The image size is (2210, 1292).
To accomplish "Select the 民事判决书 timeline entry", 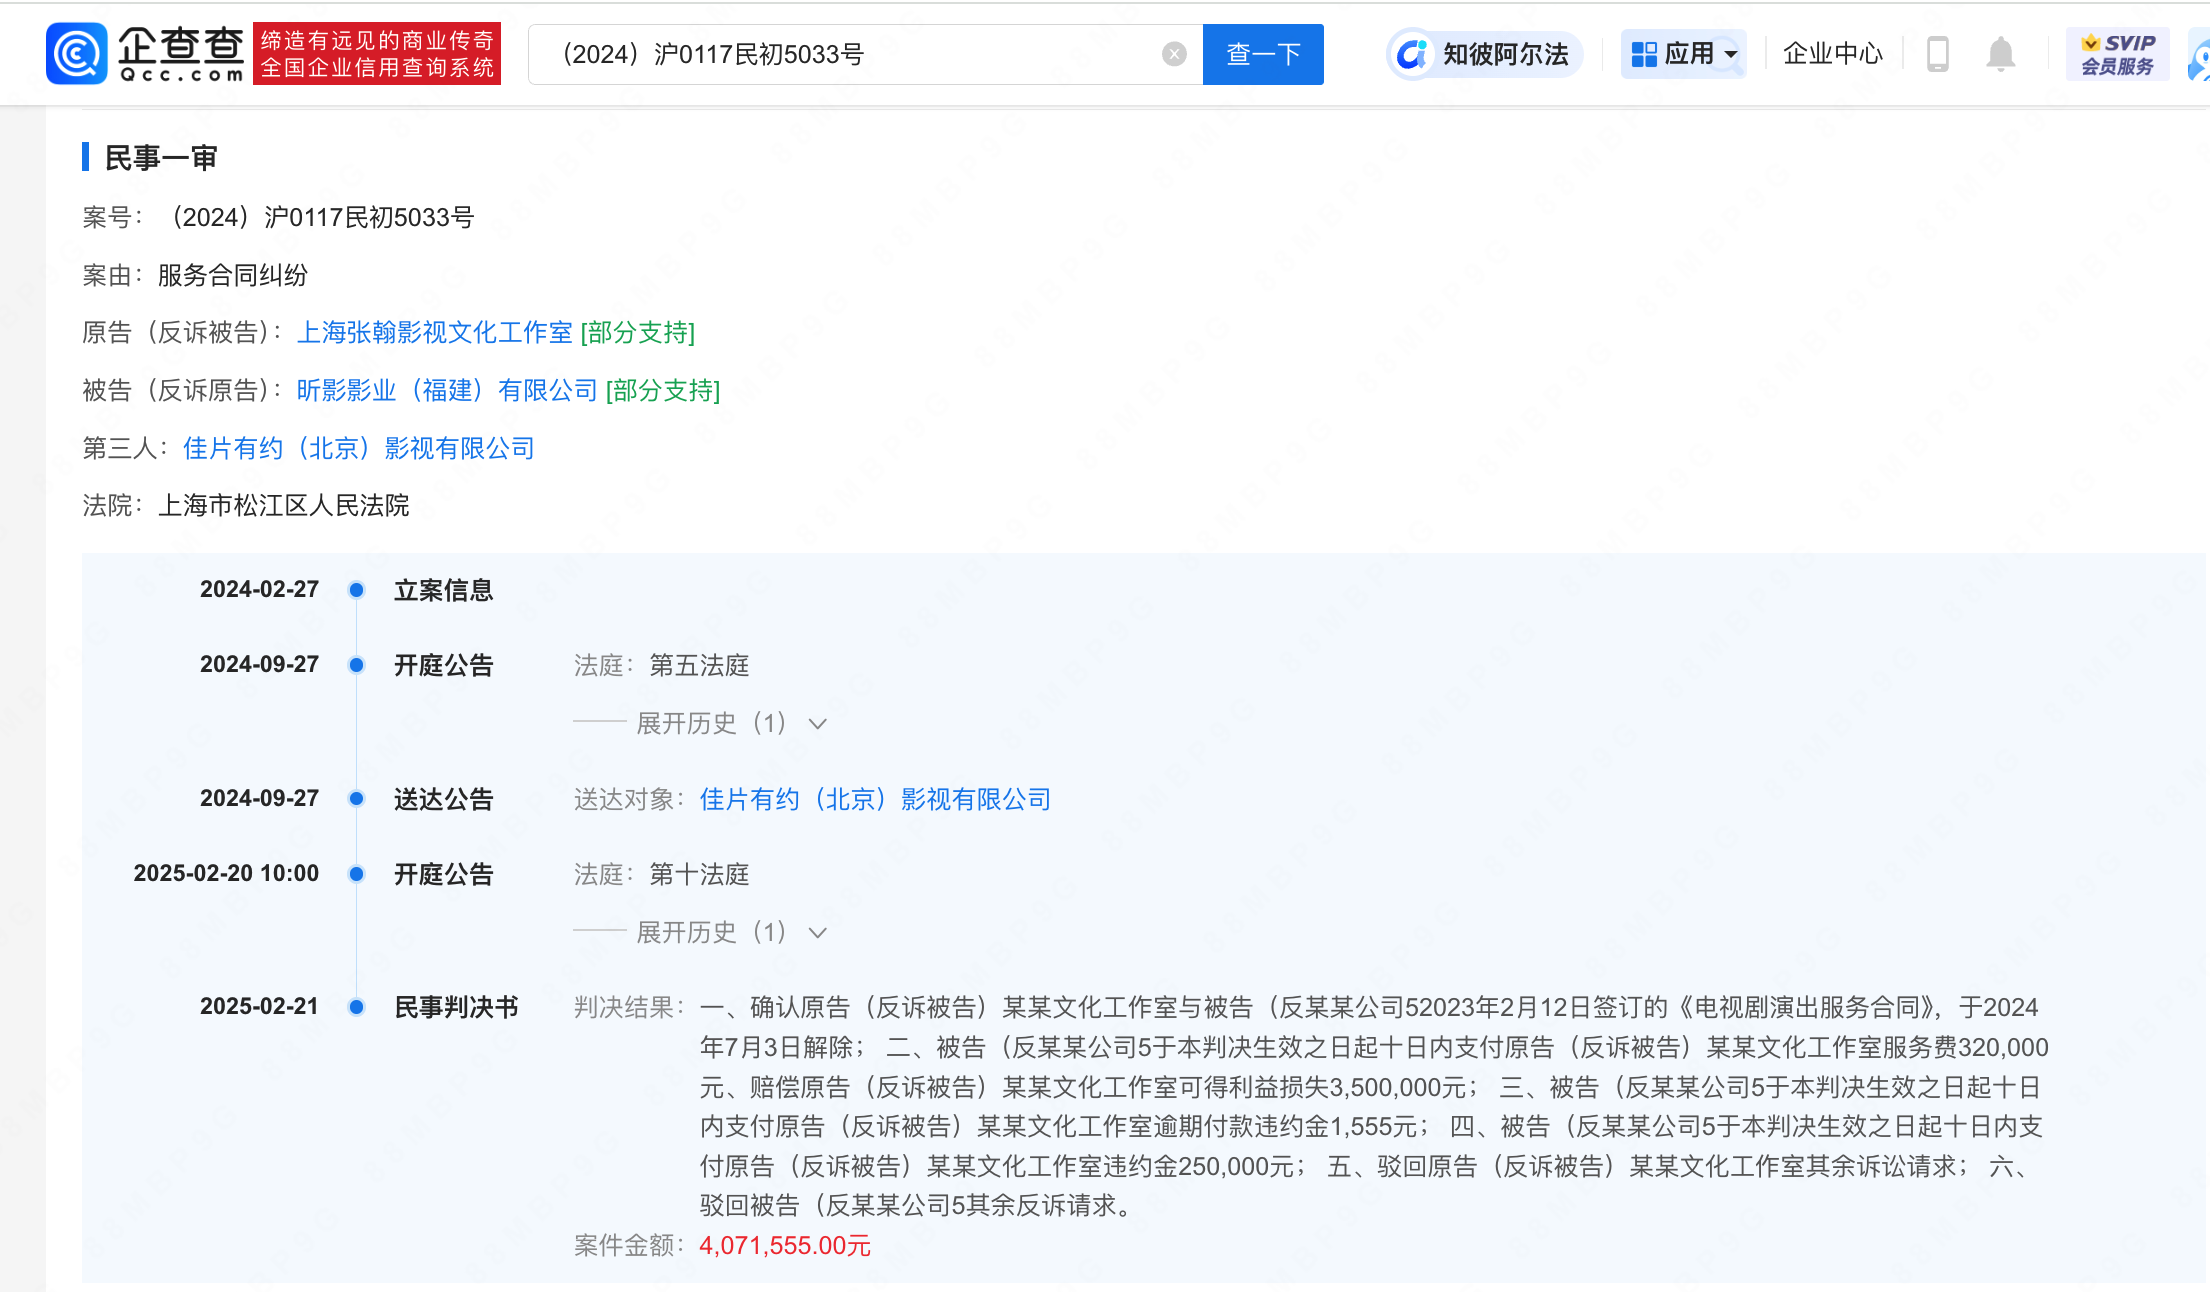I will pyautogui.click(x=456, y=1007).
